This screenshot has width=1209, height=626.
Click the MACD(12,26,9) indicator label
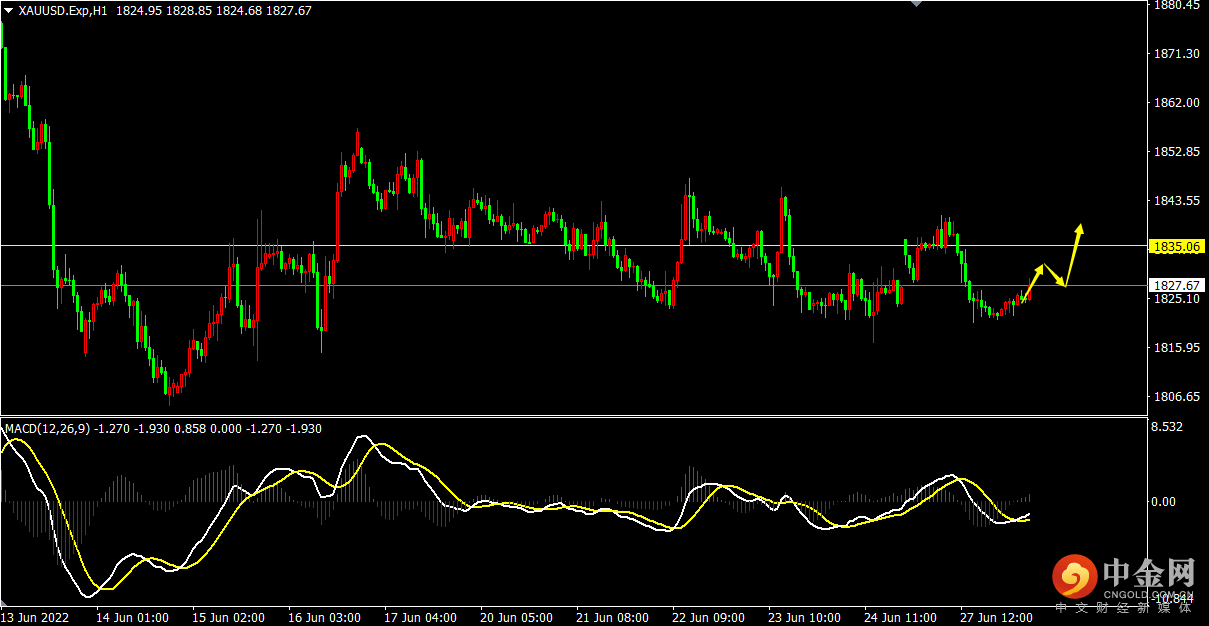48,428
